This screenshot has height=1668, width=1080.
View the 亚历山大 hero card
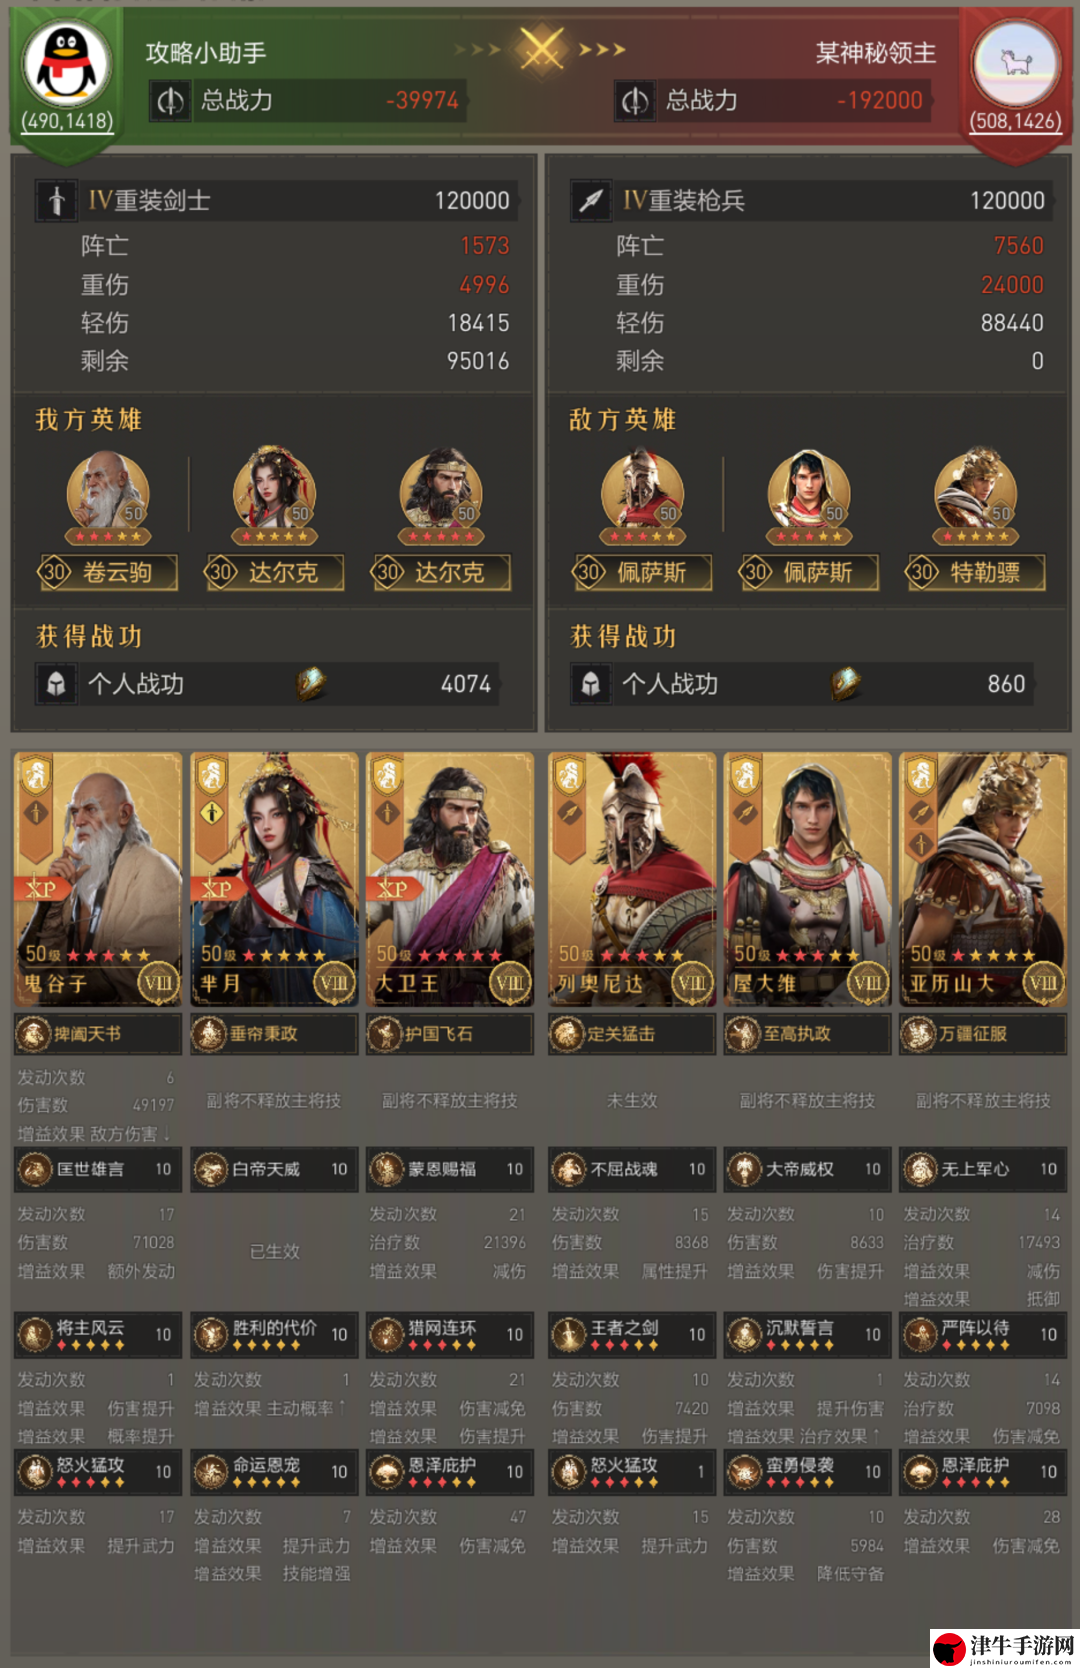983,879
